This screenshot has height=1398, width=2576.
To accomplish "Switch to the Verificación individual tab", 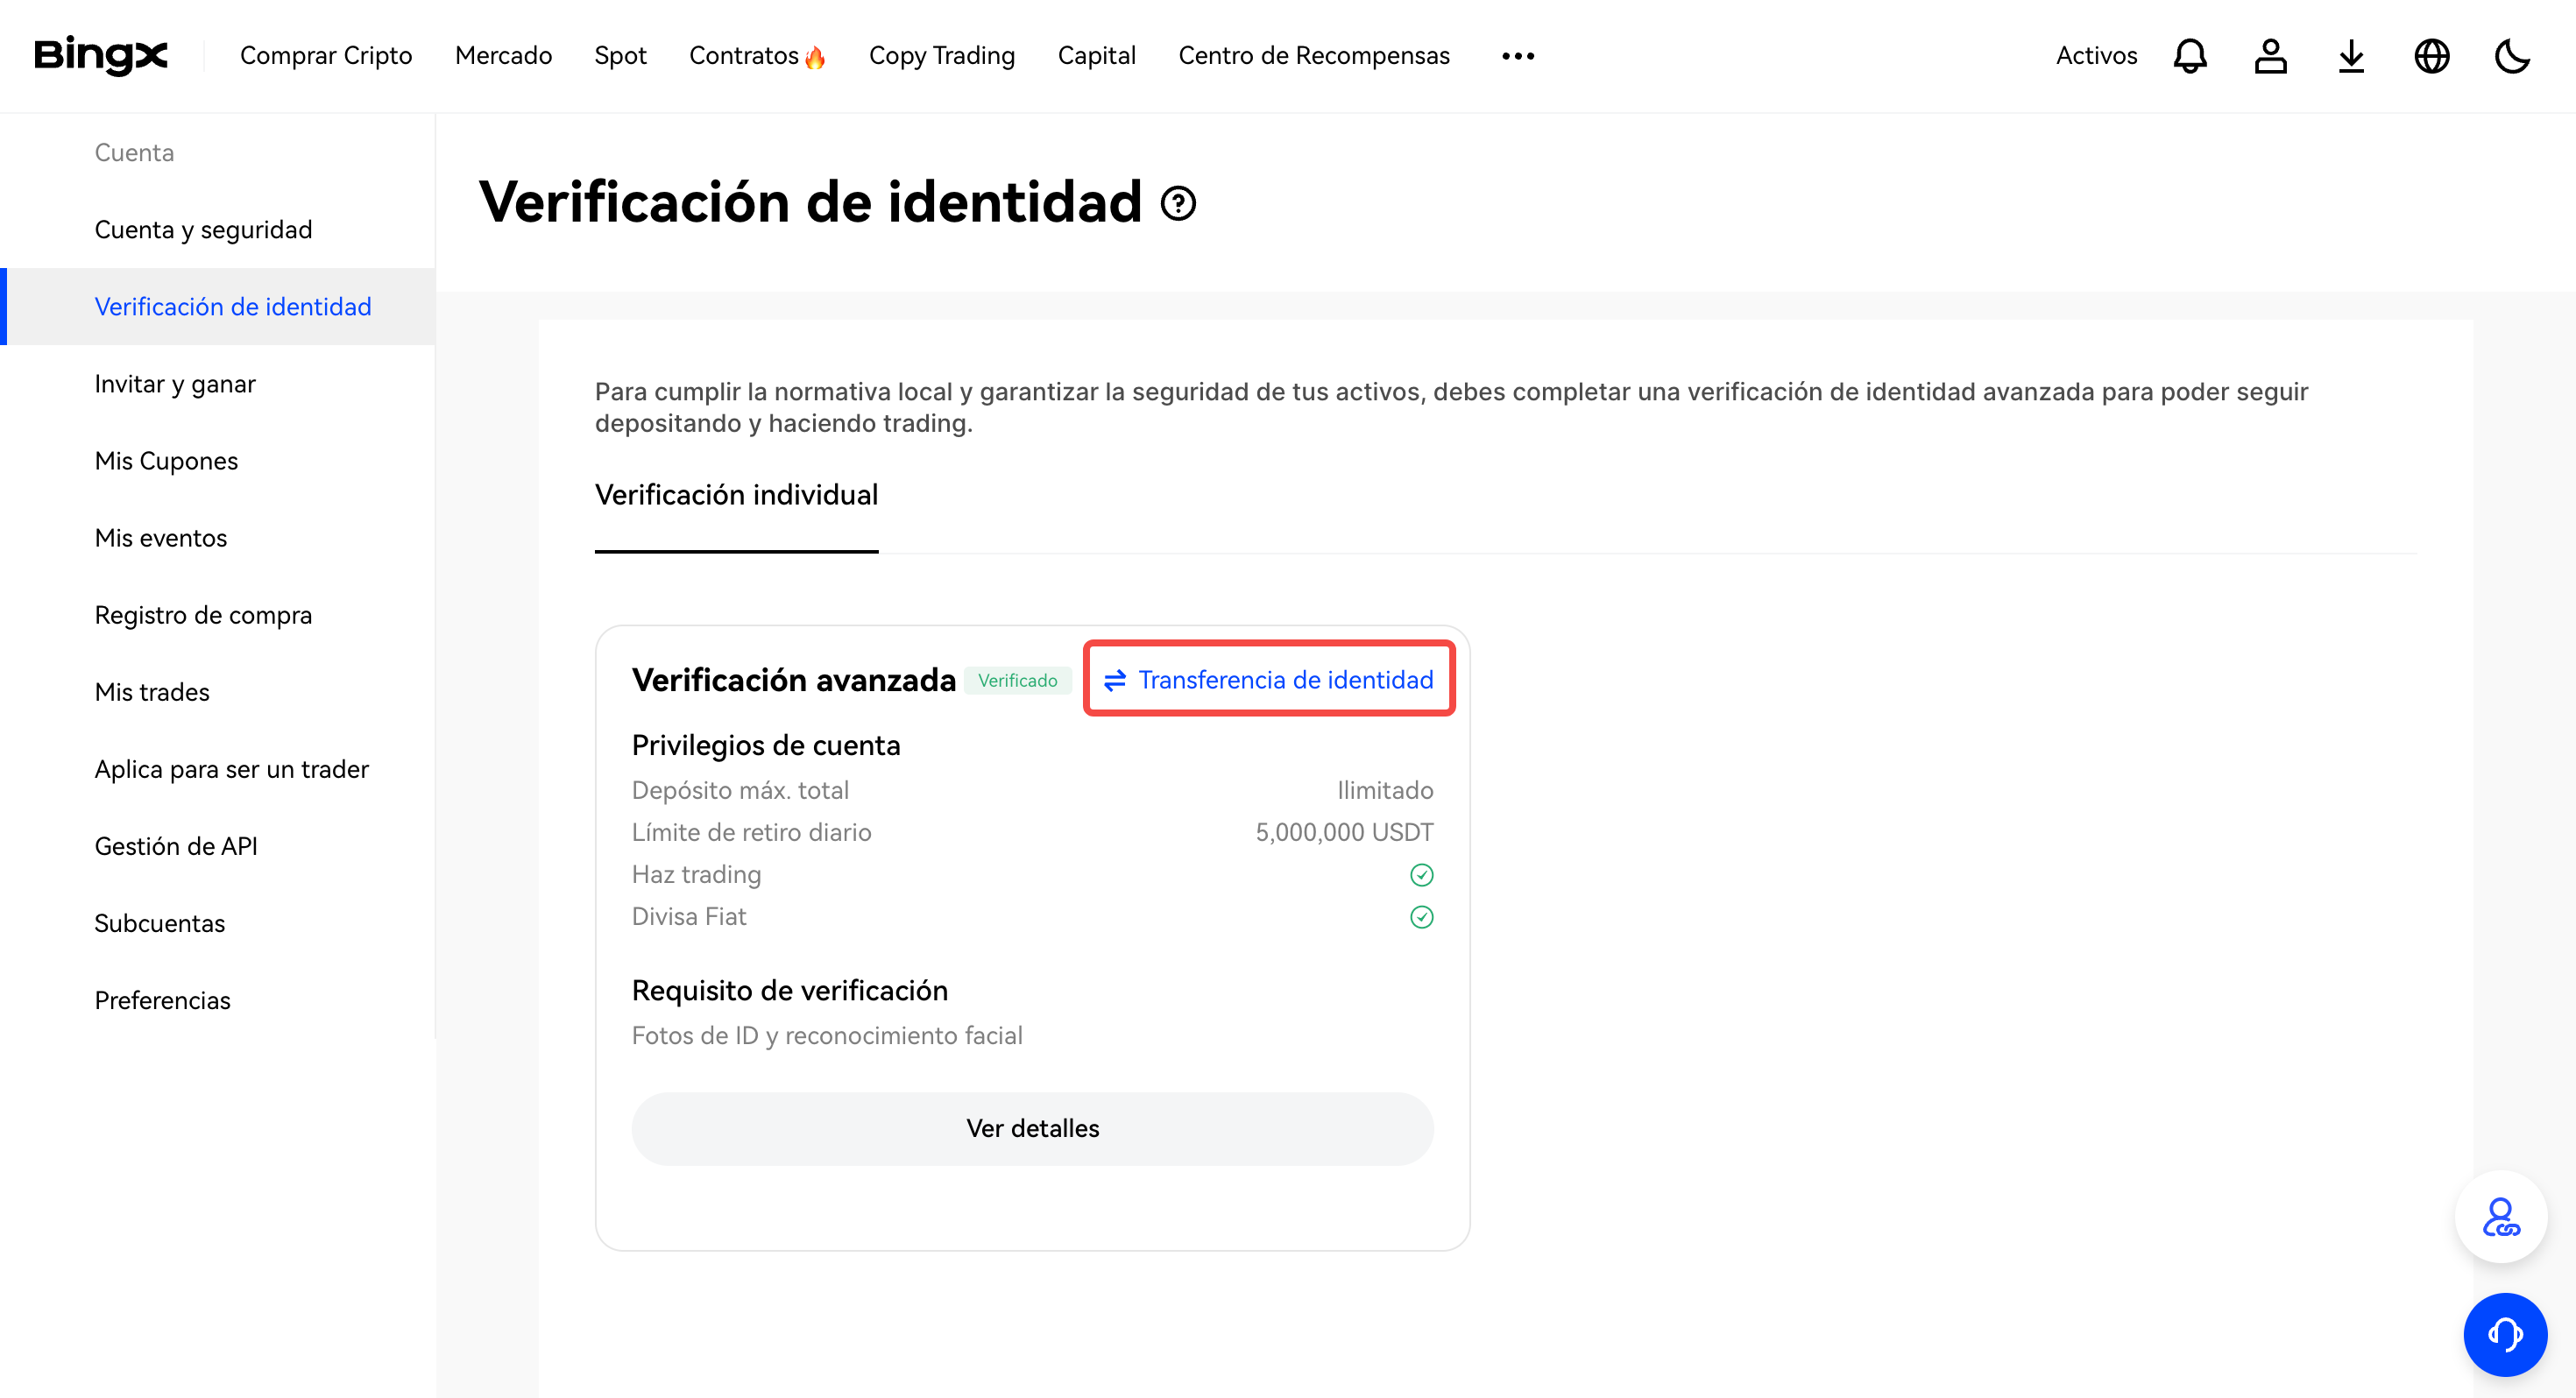I will 736,494.
